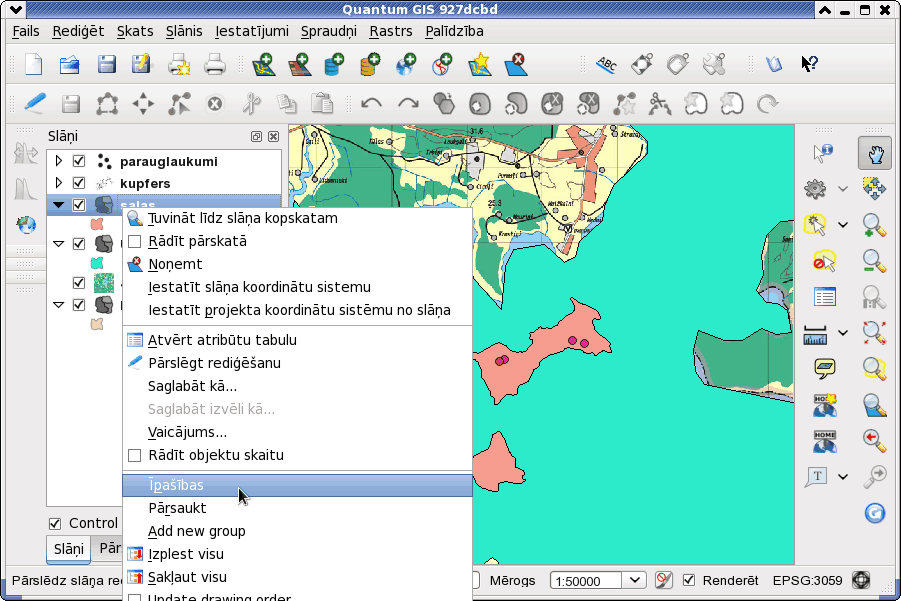
Task: Select the Pan Map hand tool
Action: coord(875,153)
